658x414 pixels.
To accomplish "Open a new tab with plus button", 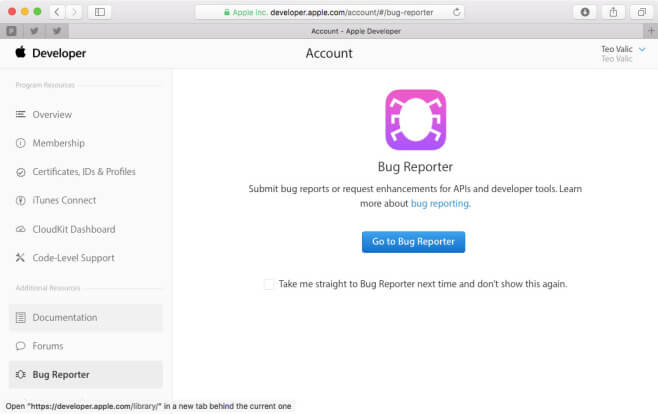I will pyautogui.click(x=651, y=31).
